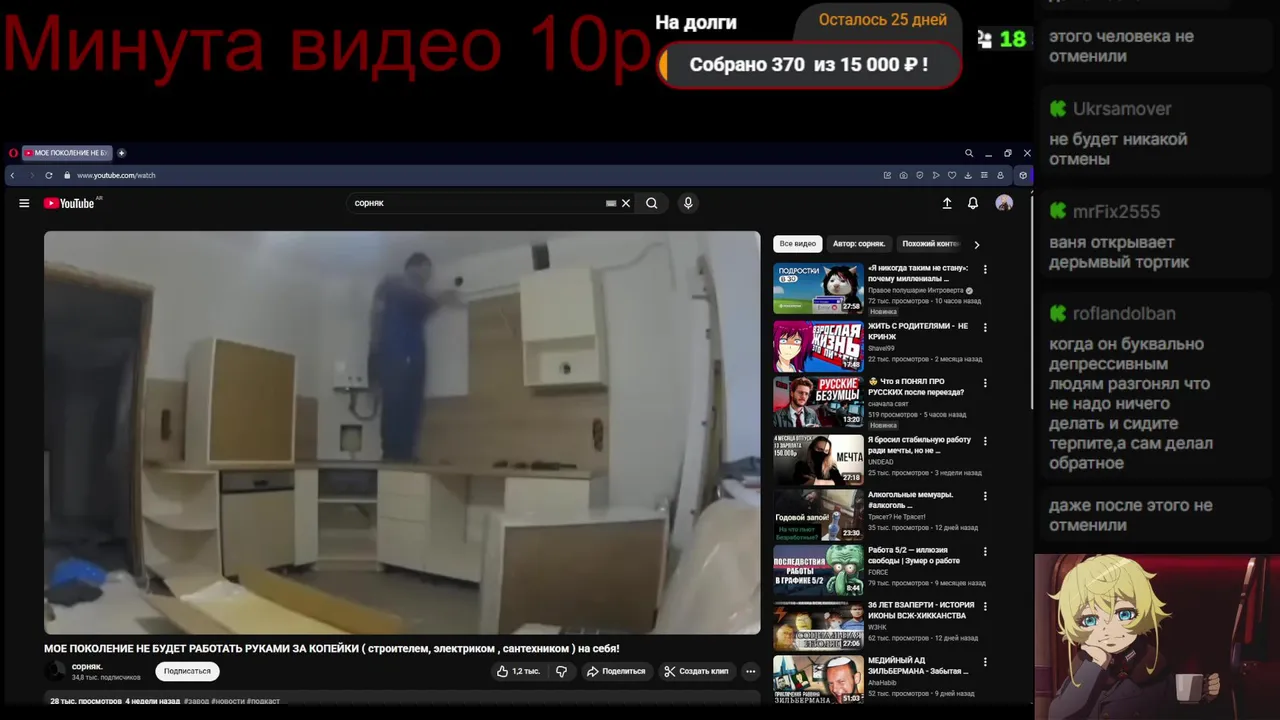This screenshot has height=720, width=1280.
Task: Open browser downloads icon
Action: (968, 175)
